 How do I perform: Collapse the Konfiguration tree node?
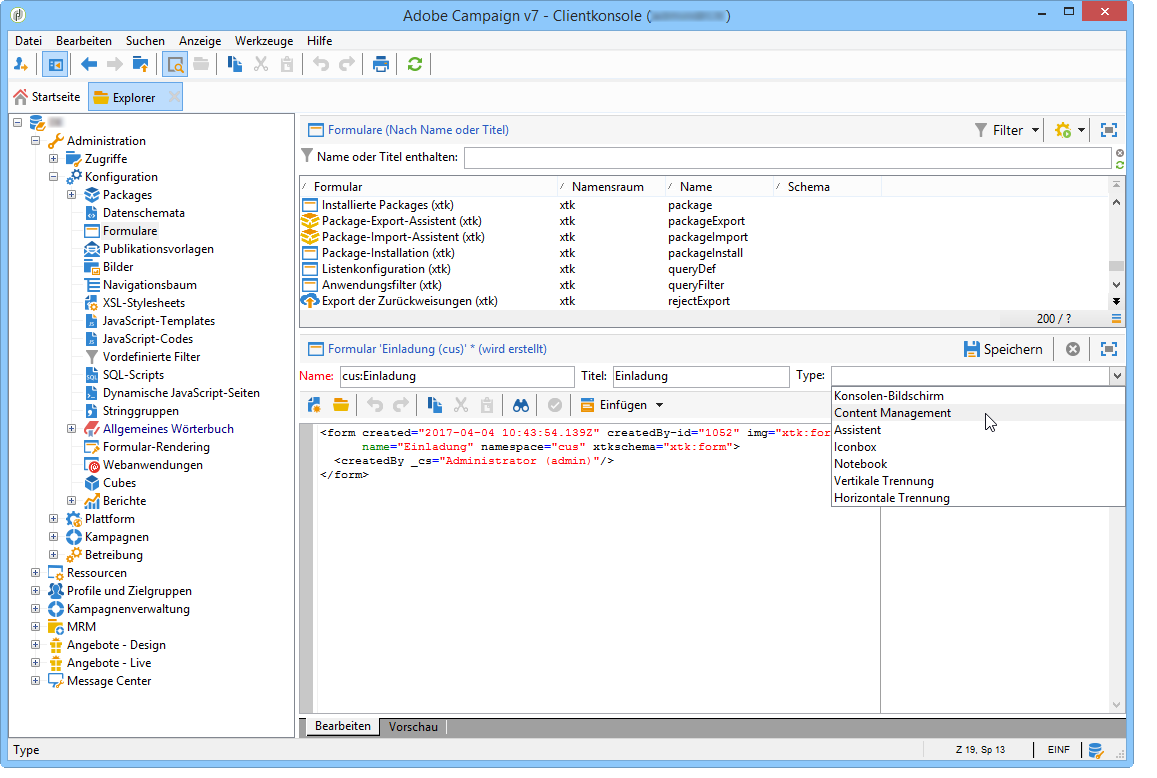click(x=53, y=176)
